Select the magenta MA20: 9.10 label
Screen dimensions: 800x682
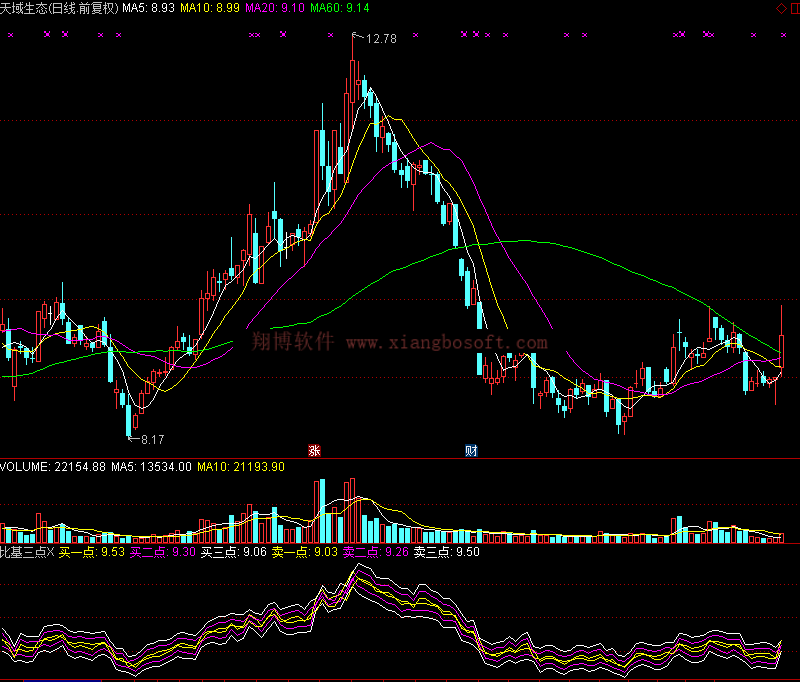tap(275, 8)
